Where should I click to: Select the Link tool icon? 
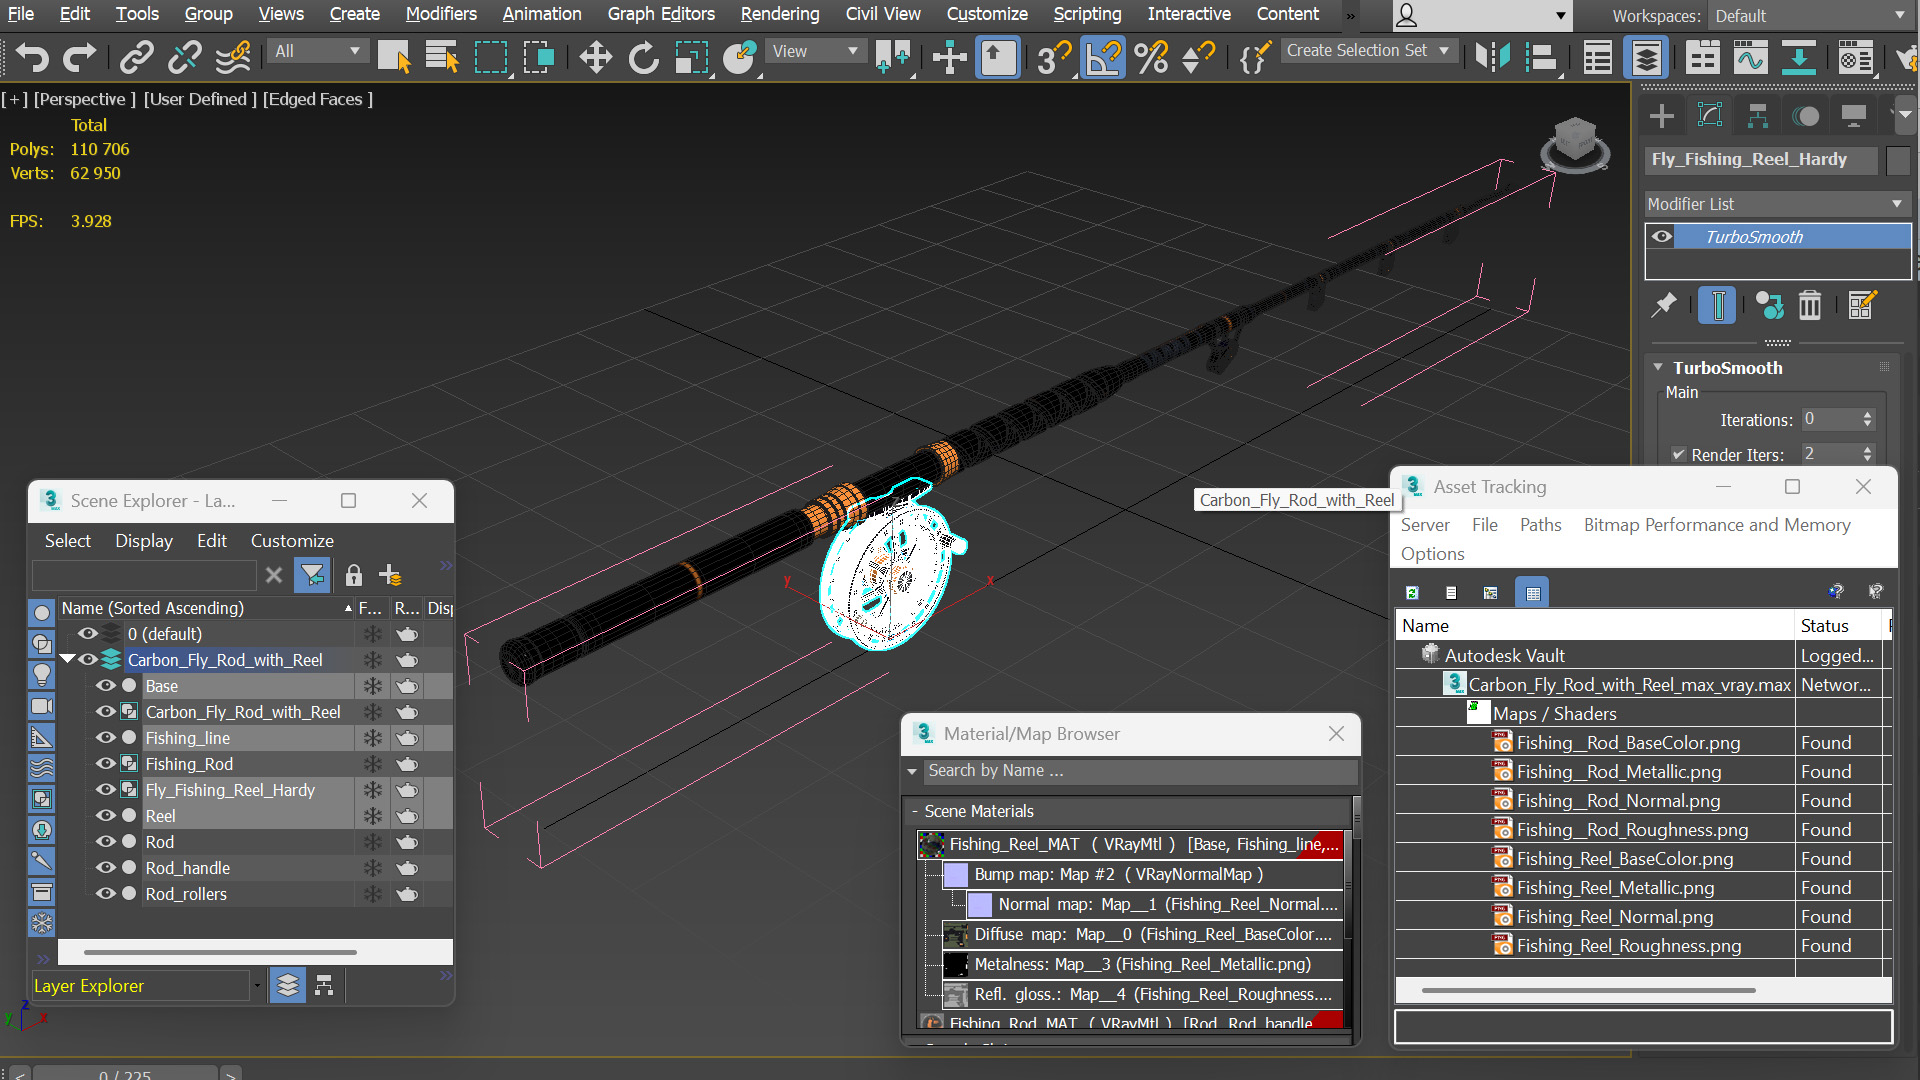pos(136,57)
